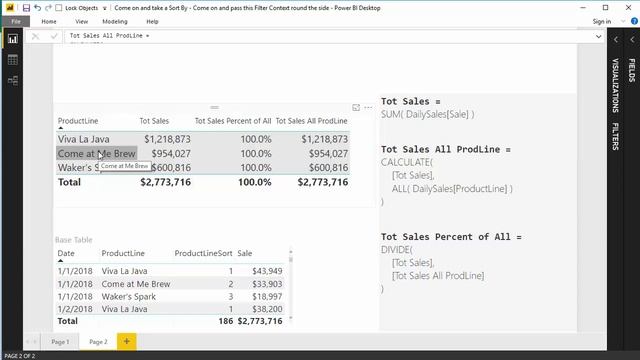The image size is (640, 360).
Task: Click the Sign in link
Action: coord(602,22)
